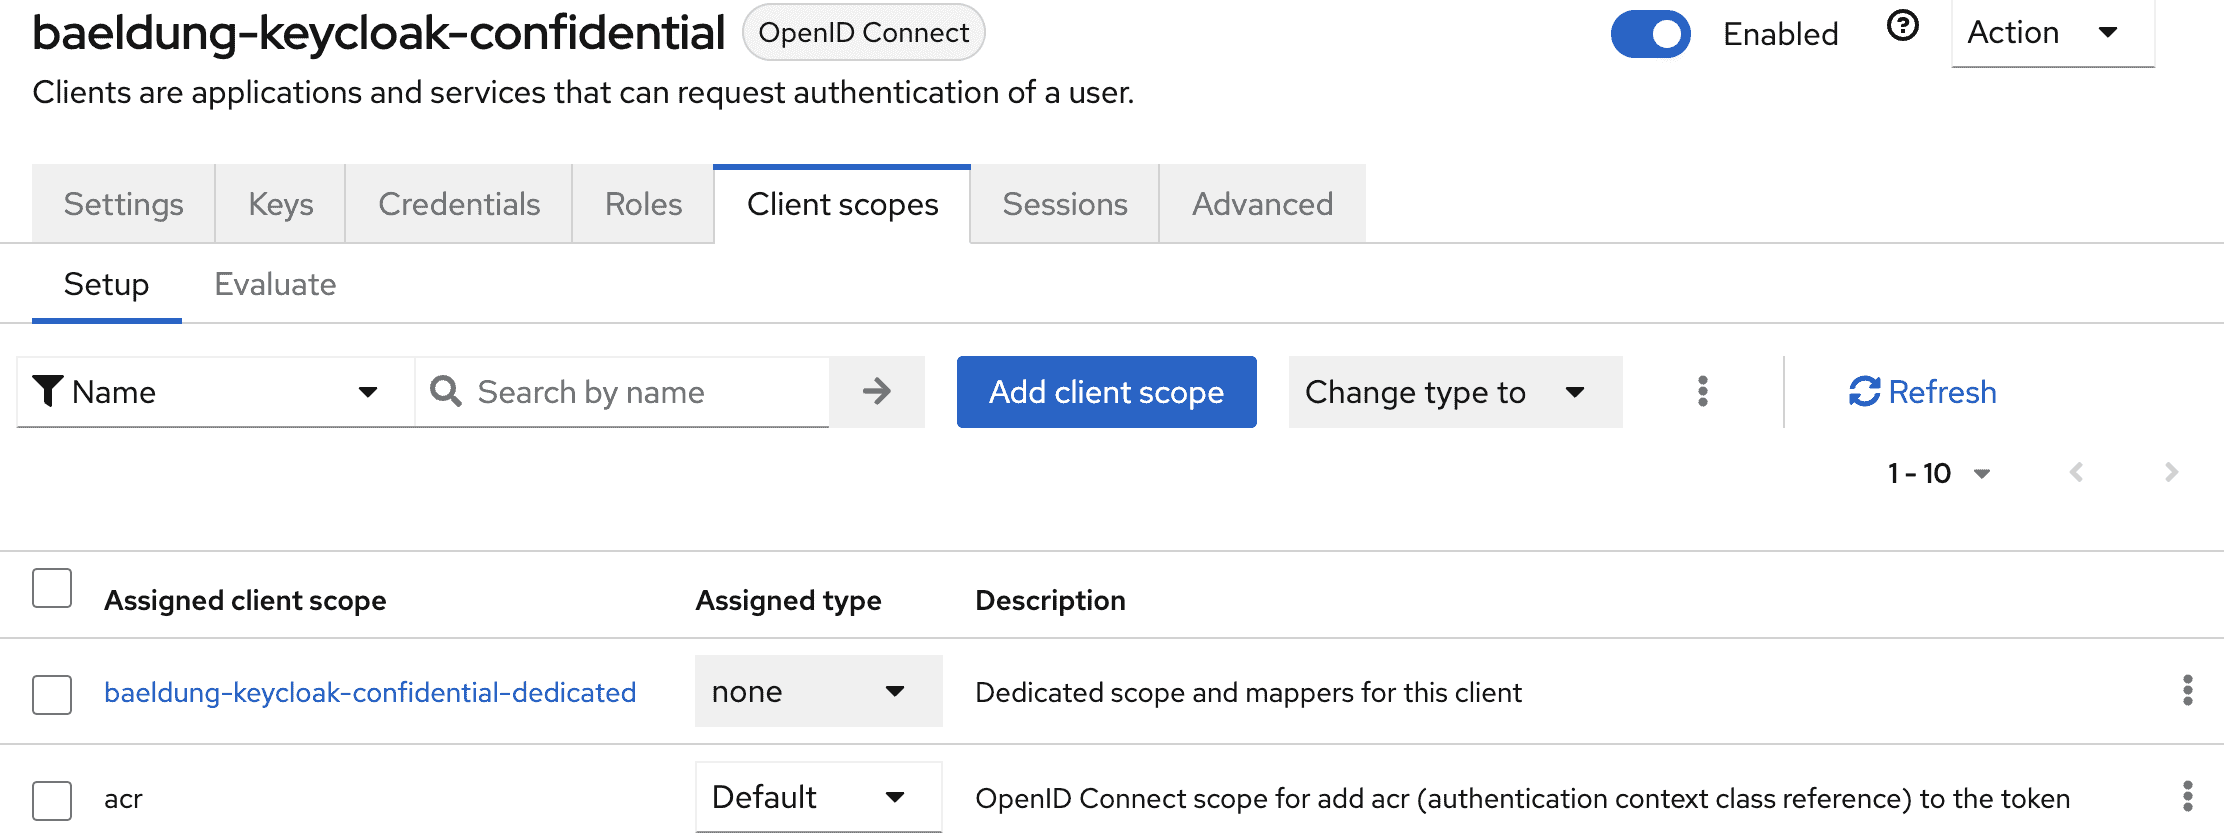Expand the Change type to dropdown

click(1454, 392)
